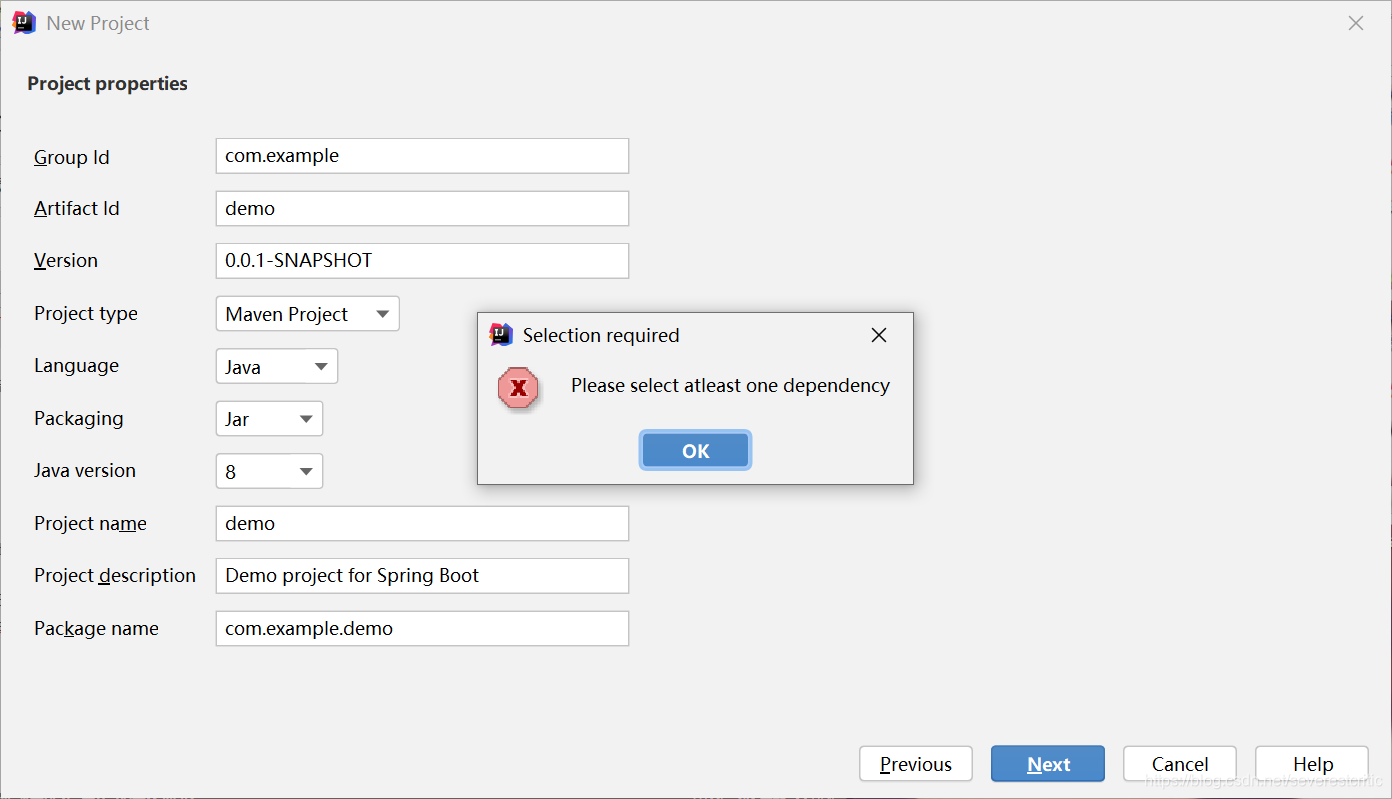Screen dimensions: 1392x799
Task: Click the 'Selection required' dialog title
Action: [x=601, y=335]
